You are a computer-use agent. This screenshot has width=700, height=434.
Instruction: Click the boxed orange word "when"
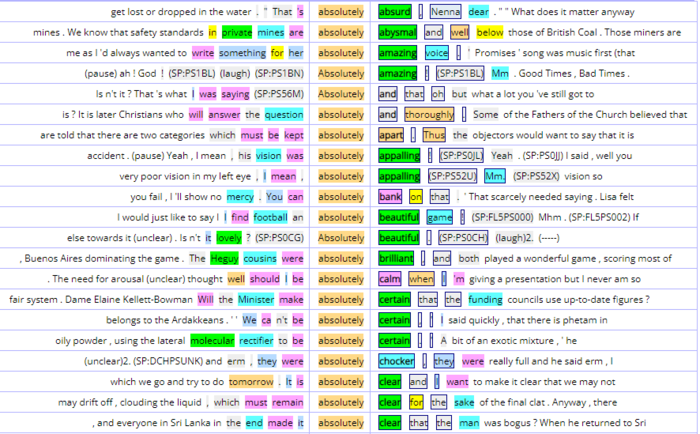tap(421, 279)
